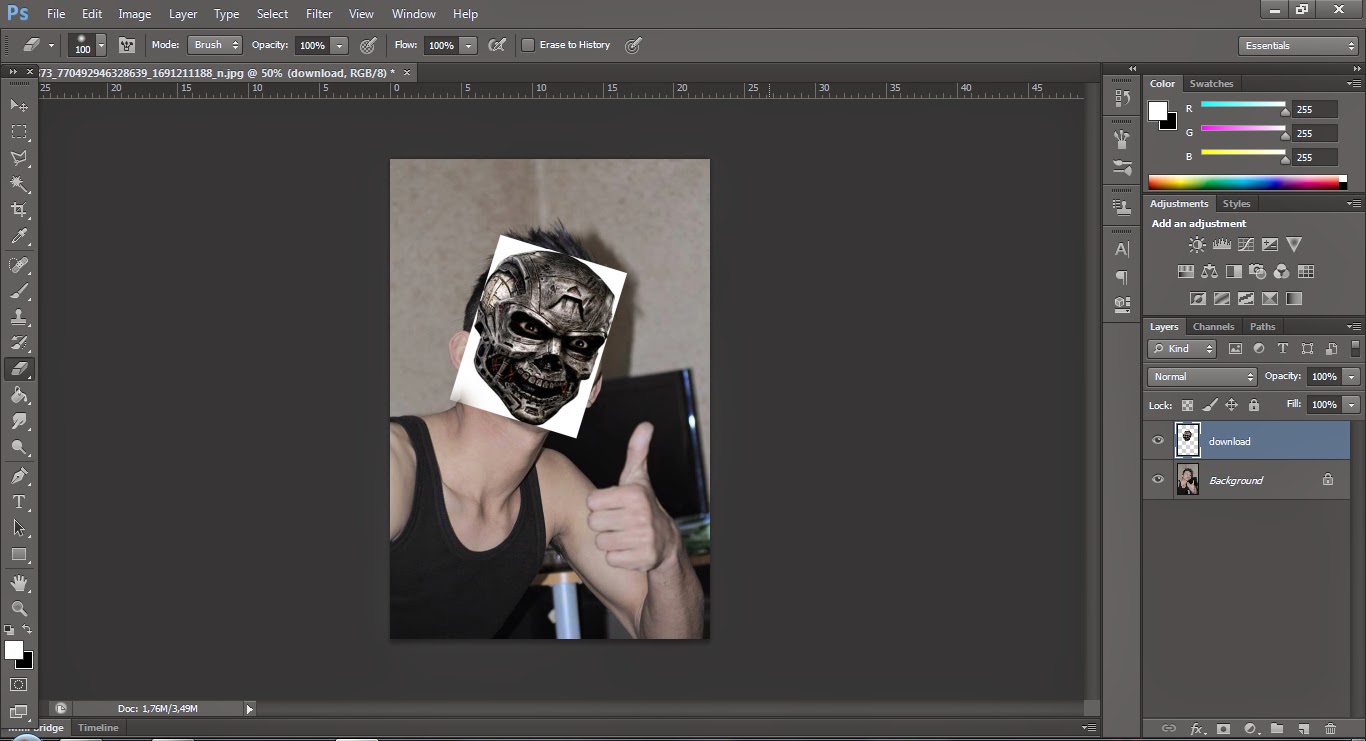1366x741 pixels.
Task: Open the Flow slider arrow
Action: (468, 45)
